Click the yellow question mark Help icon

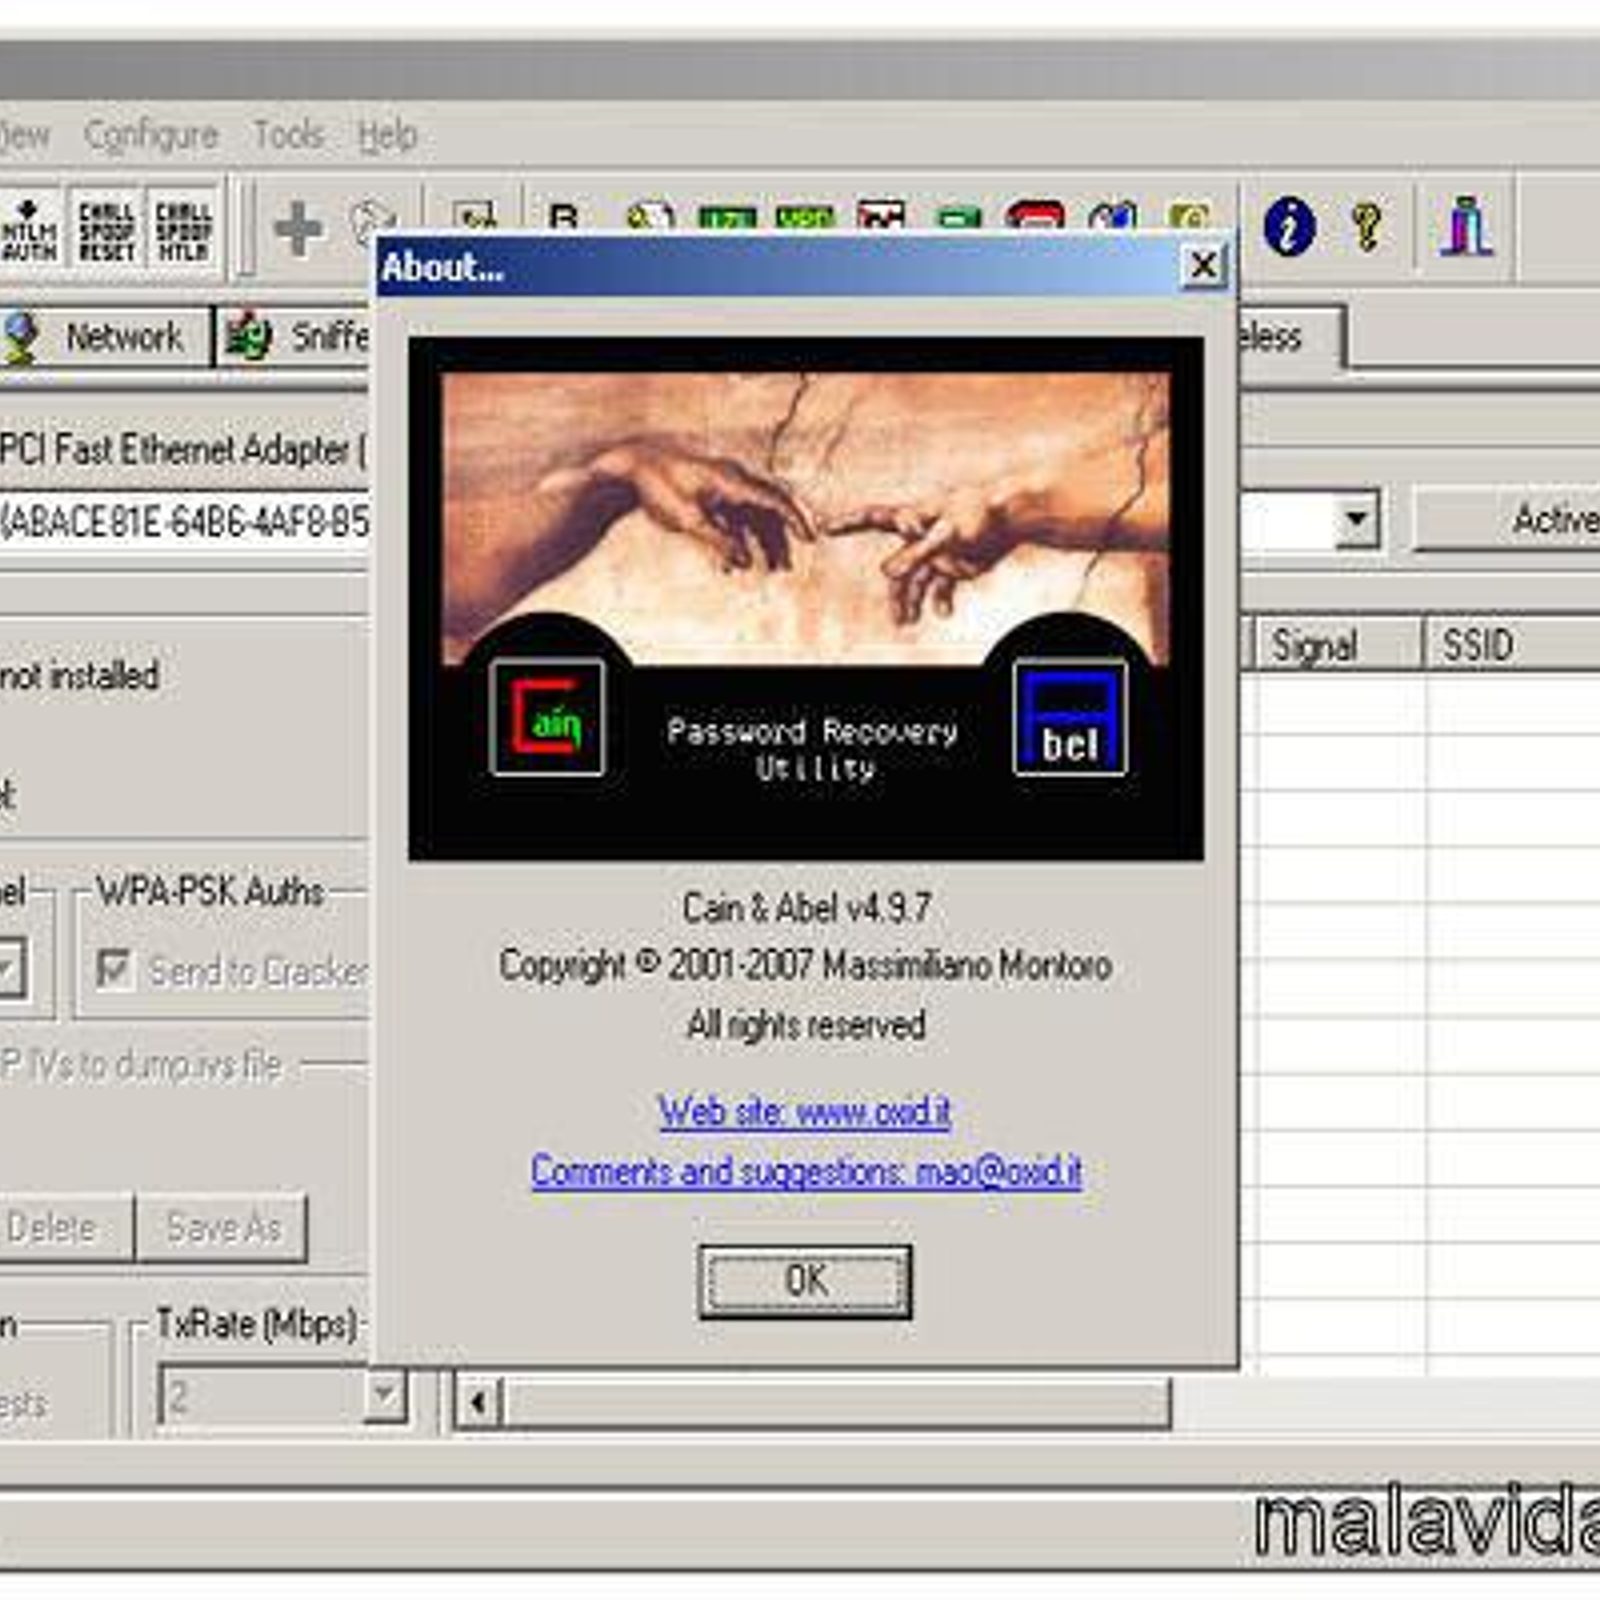(1367, 226)
